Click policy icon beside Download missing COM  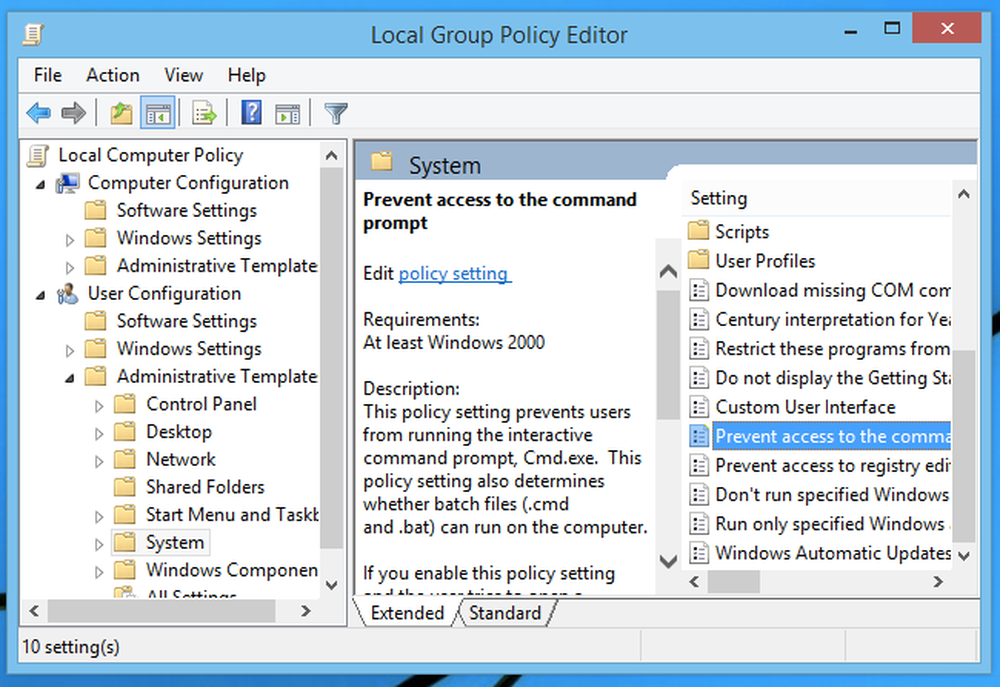(x=699, y=290)
